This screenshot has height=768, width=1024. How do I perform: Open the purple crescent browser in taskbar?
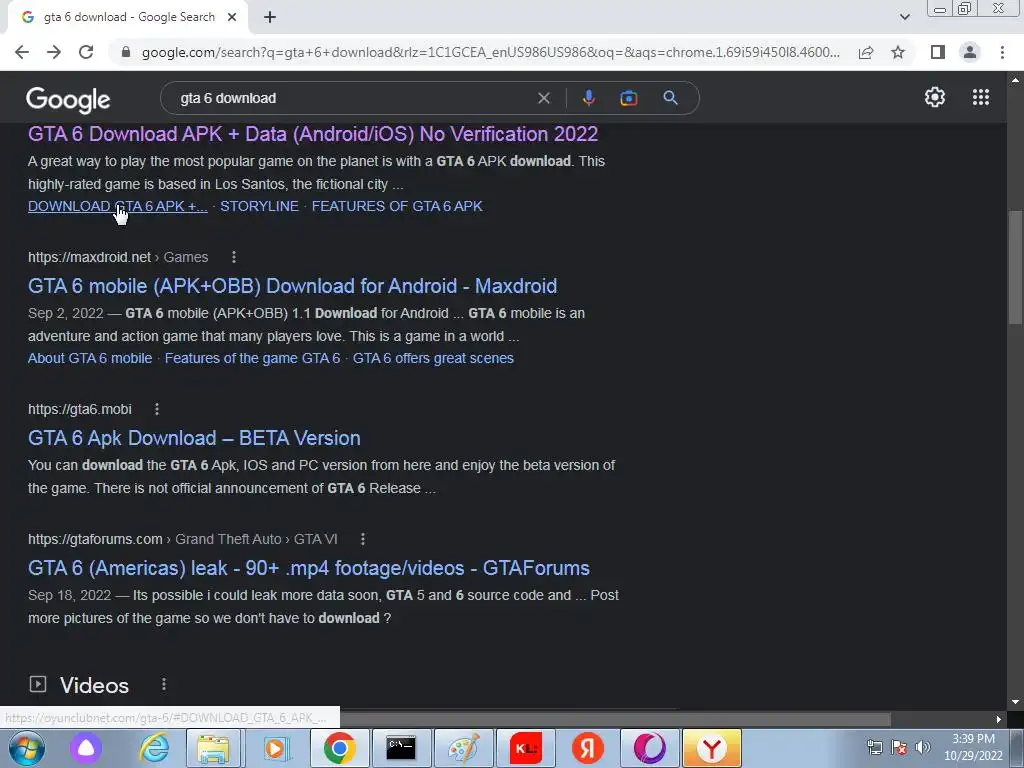click(x=650, y=748)
